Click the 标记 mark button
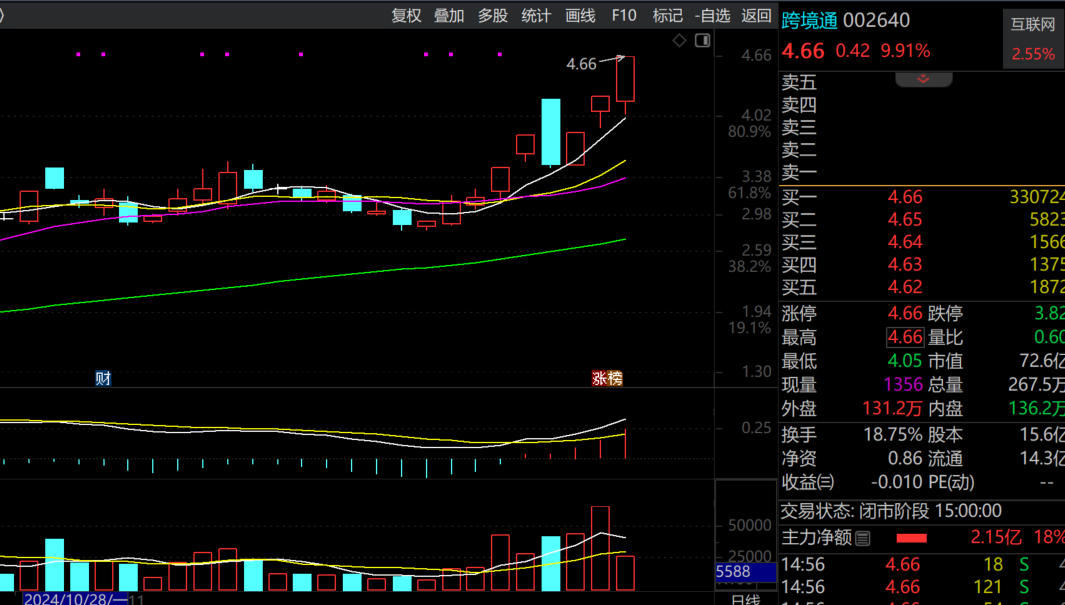 (x=667, y=16)
